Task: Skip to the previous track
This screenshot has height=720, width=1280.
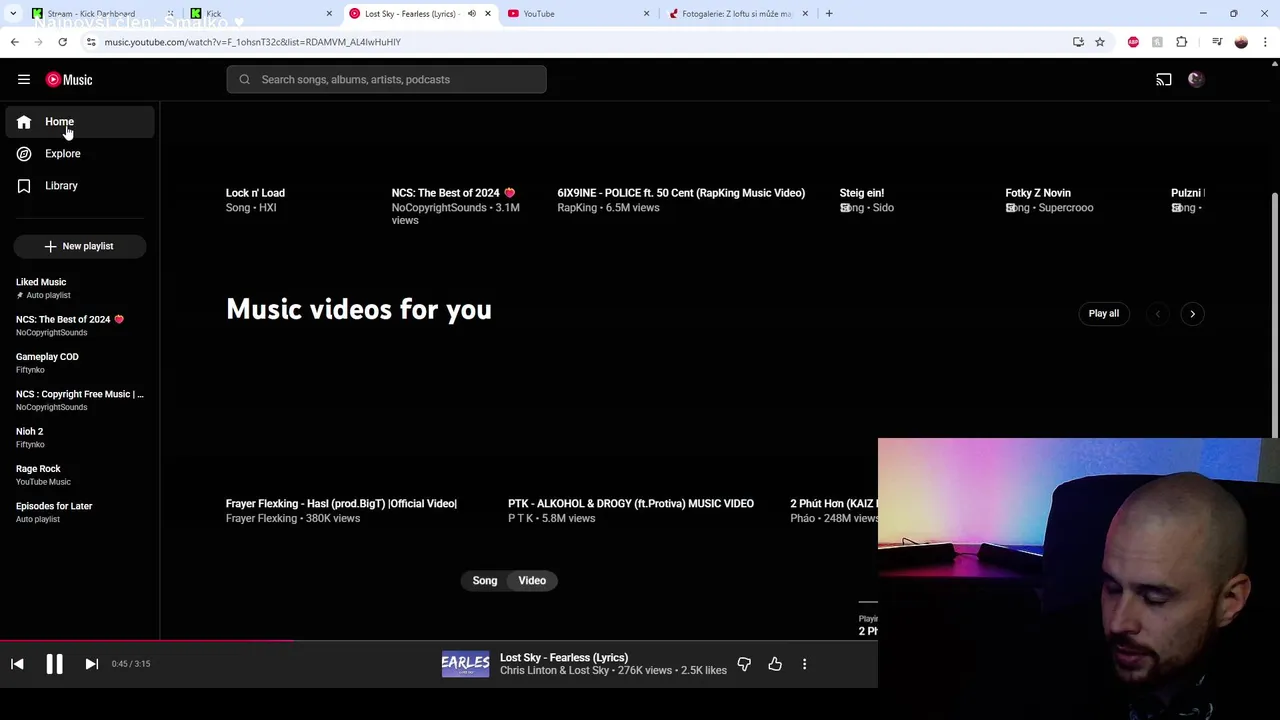Action: (17, 664)
